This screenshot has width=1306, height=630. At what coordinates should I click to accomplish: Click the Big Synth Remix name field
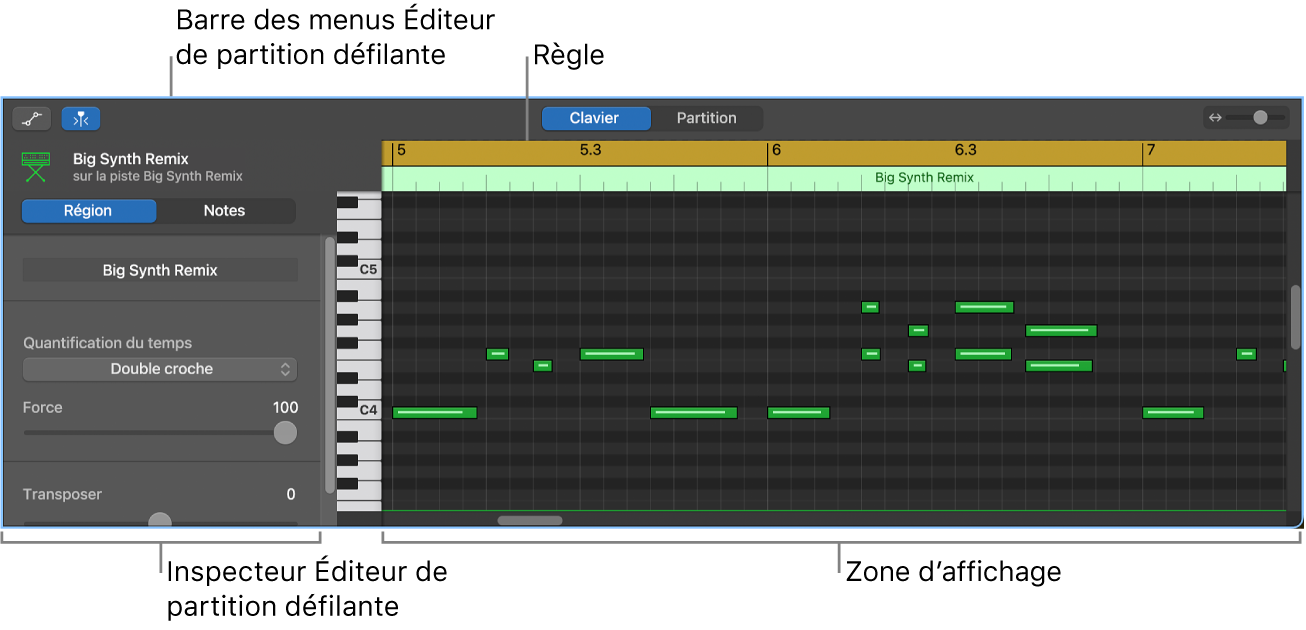pyautogui.click(x=160, y=270)
